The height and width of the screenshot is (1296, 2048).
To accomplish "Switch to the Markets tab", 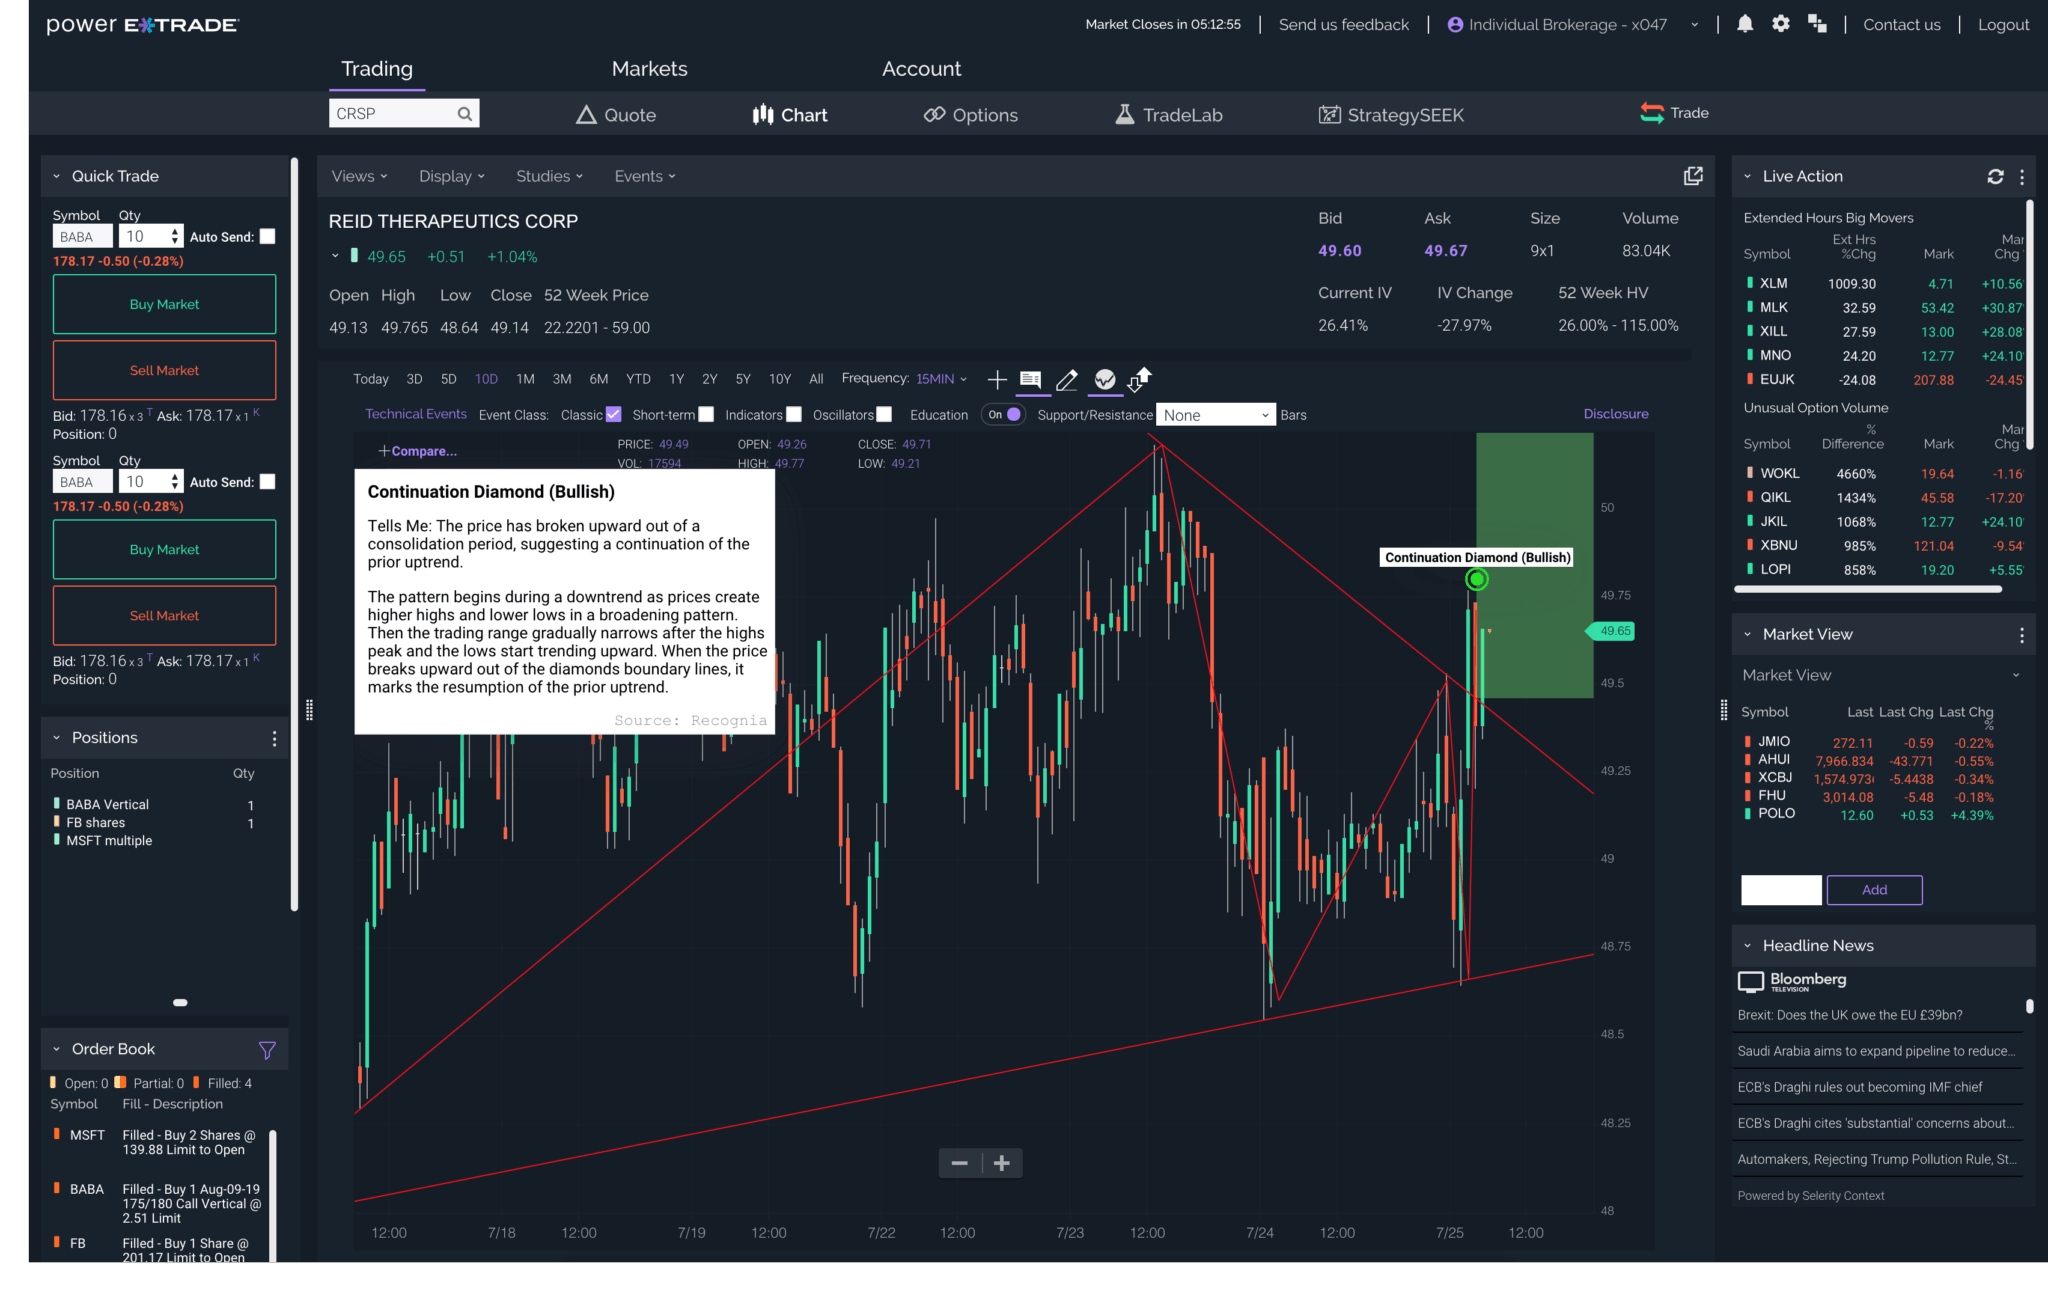I will [649, 68].
